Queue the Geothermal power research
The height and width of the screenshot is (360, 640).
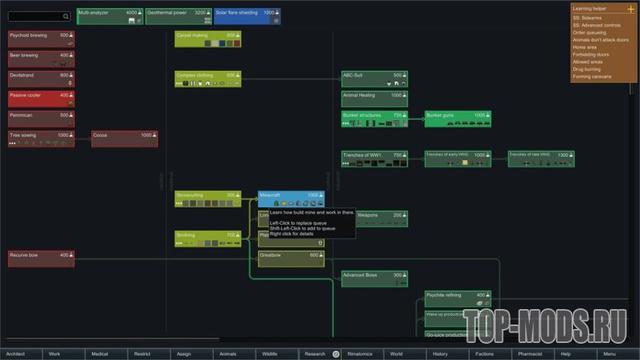point(178,16)
